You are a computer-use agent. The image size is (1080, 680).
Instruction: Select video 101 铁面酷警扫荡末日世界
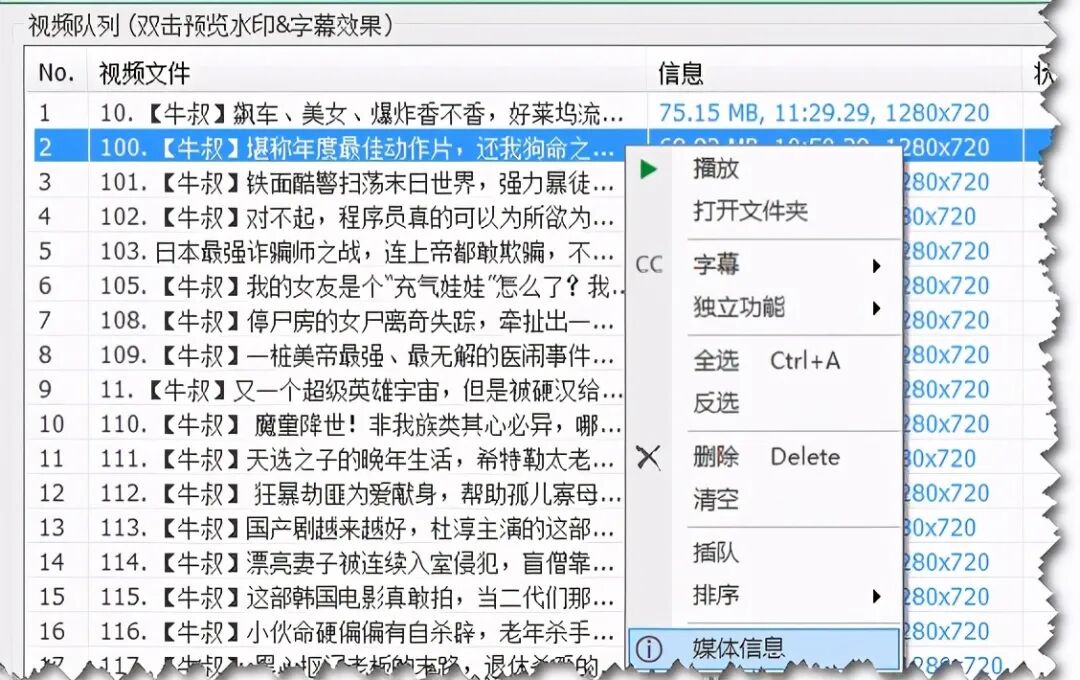click(x=357, y=183)
